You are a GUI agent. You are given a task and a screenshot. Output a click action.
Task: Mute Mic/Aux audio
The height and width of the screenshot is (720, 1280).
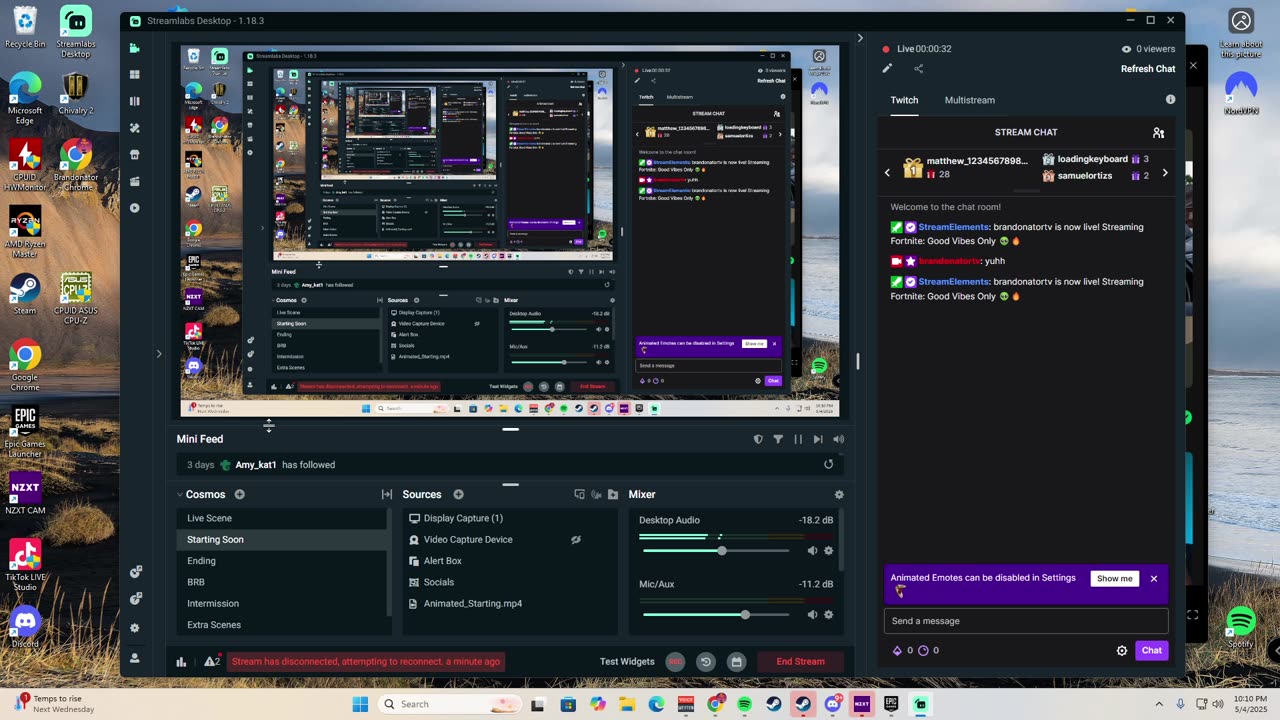(x=812, y=615)
